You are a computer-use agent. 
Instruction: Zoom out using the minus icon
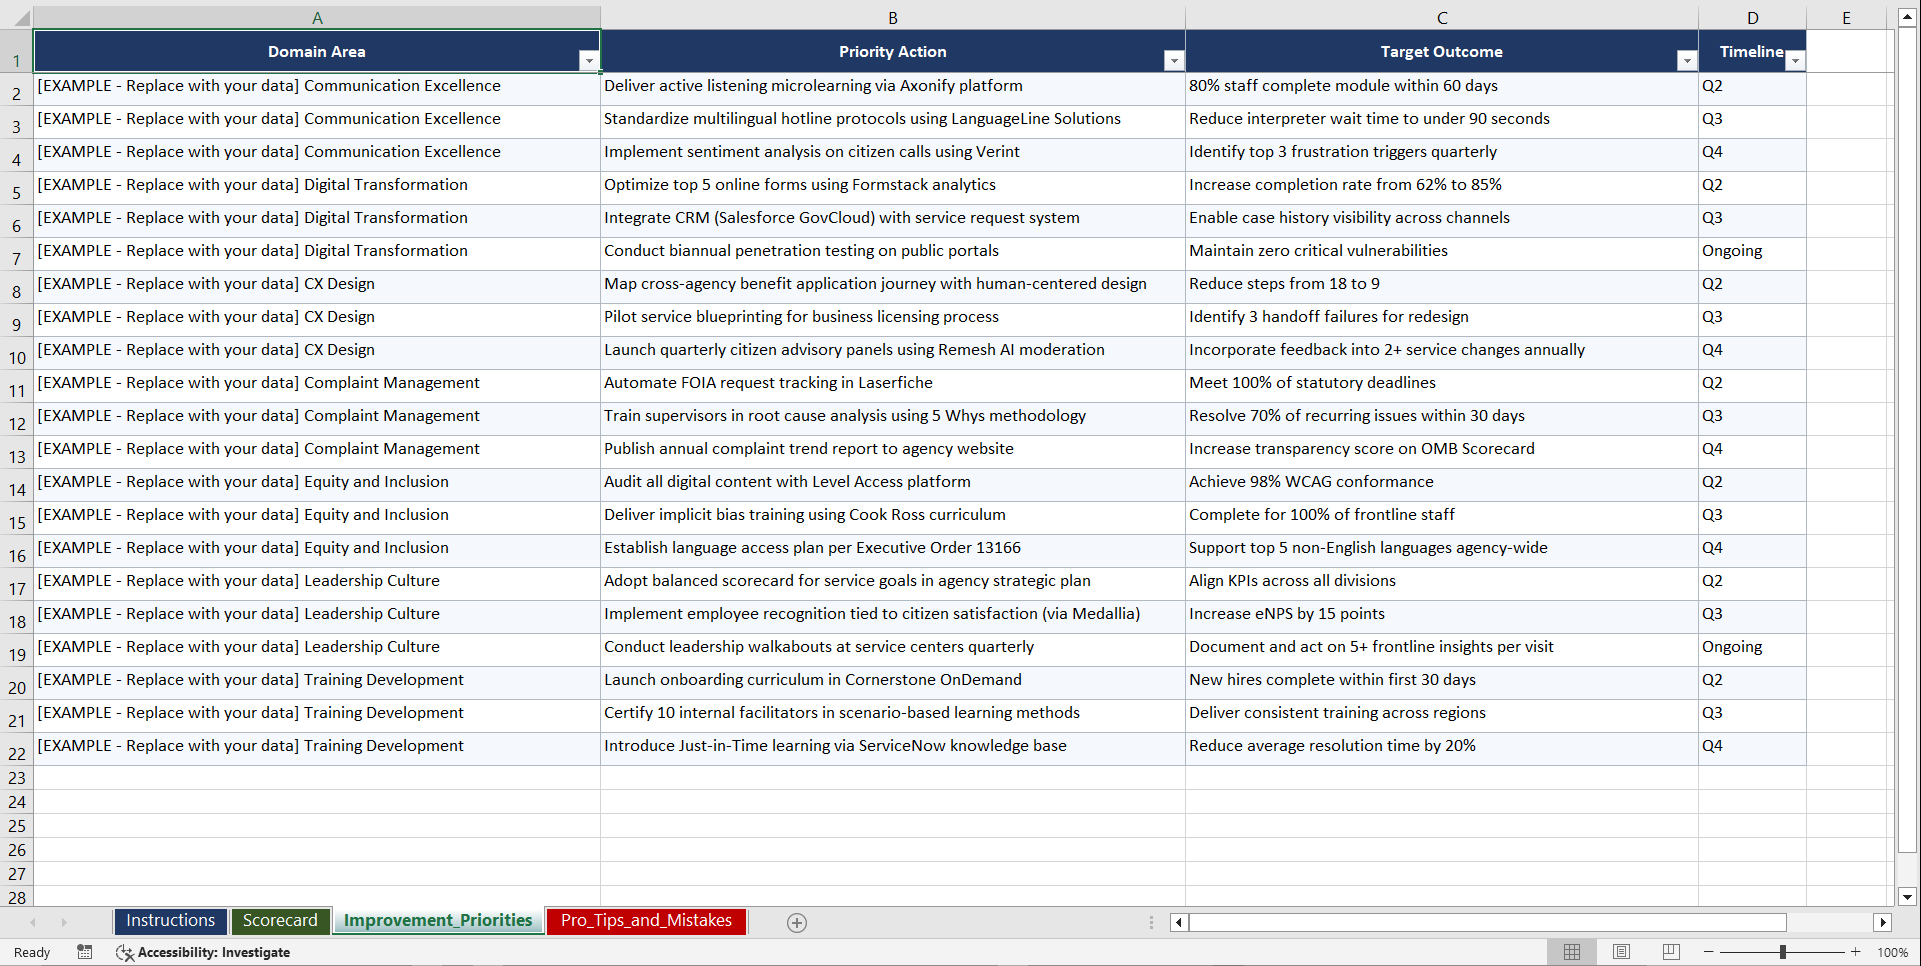(1709, 952)
